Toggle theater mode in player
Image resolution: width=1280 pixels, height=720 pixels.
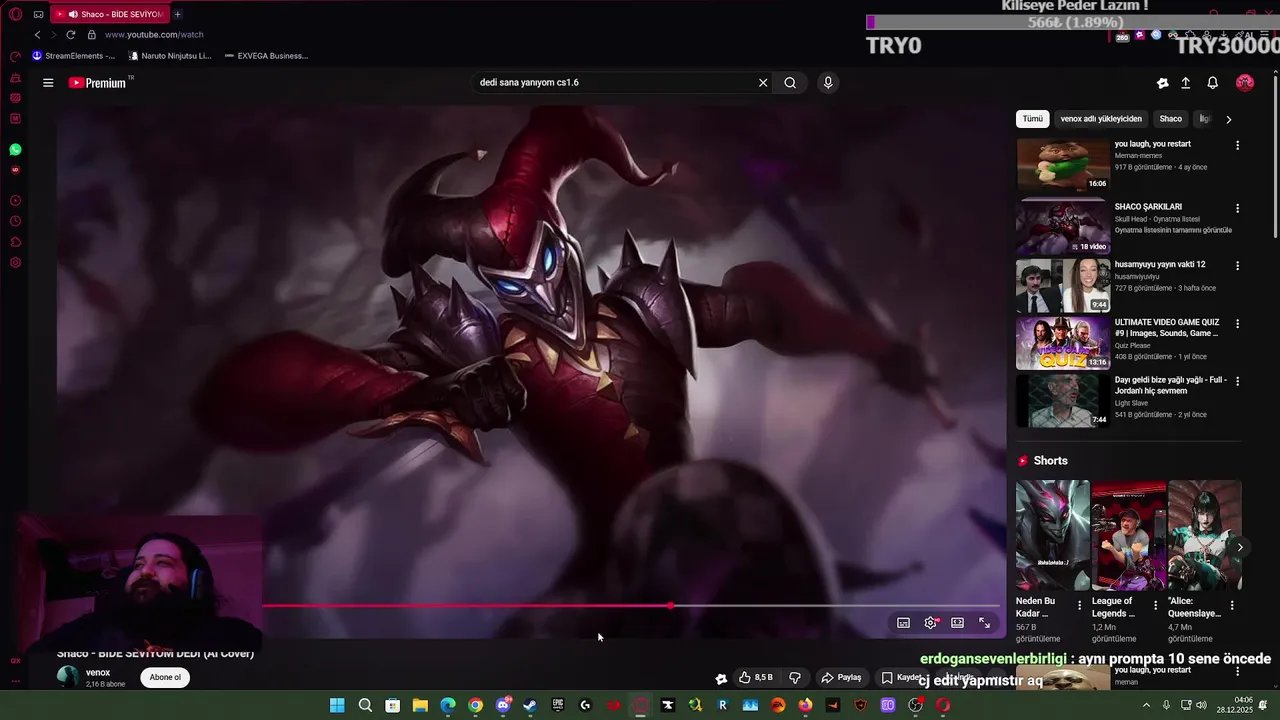(957, 623)
